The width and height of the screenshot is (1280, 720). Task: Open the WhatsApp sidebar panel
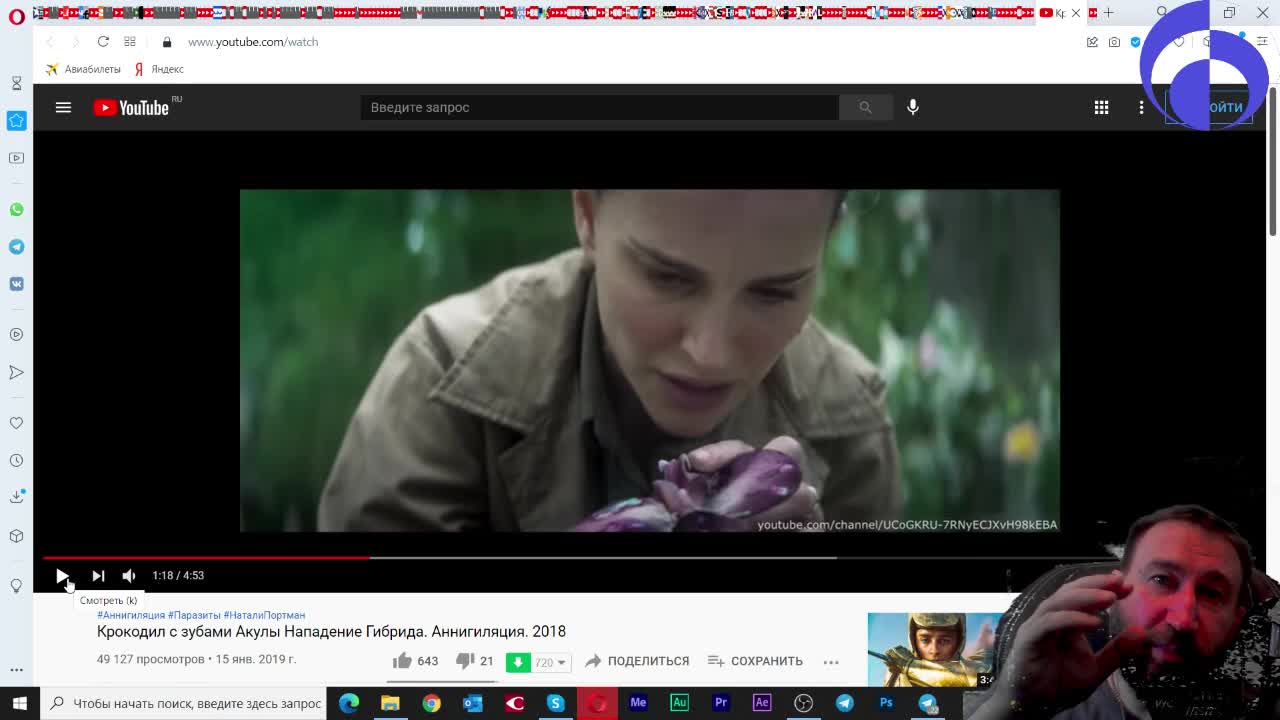tap(16, 210)
